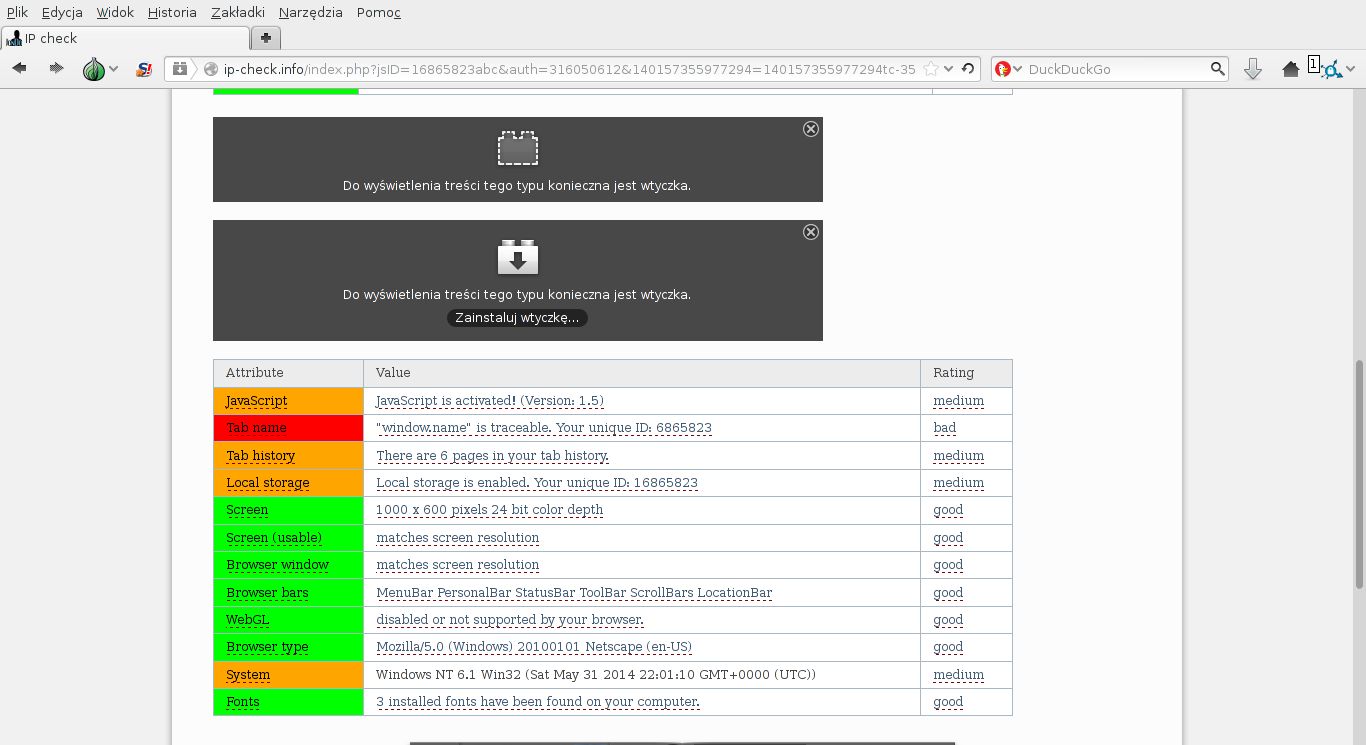Reload the page

pos(967,69)
